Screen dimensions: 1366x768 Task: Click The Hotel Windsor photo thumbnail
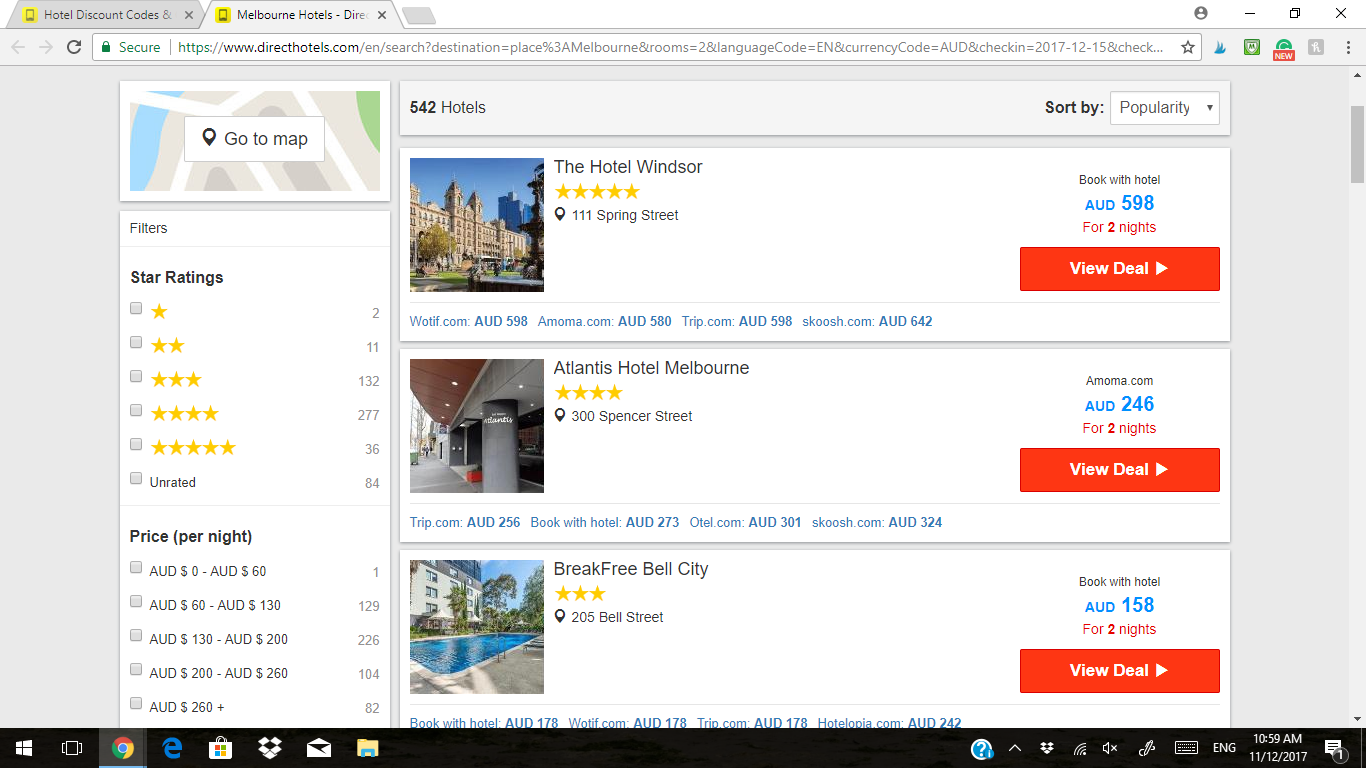point(477,225)
